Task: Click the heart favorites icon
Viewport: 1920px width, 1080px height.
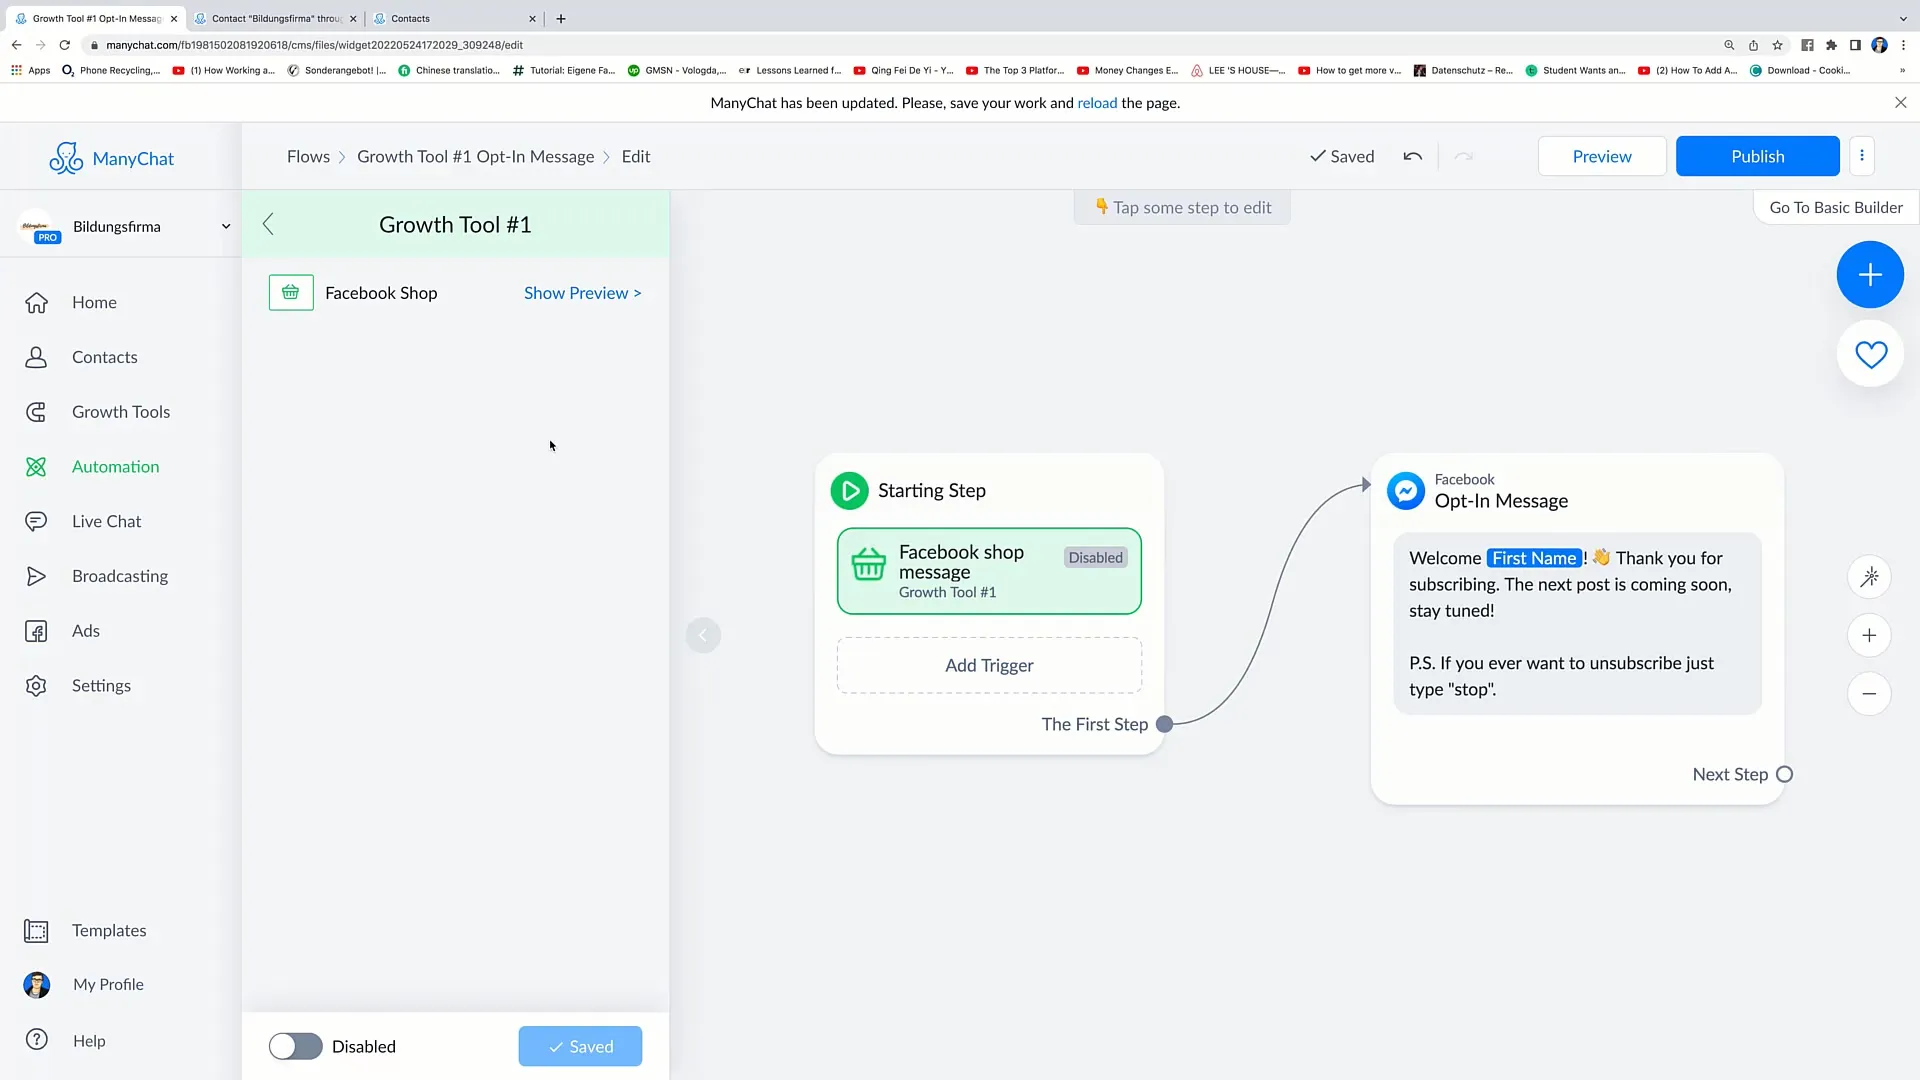Action: pyautogui.click(x=1870, y=354)
